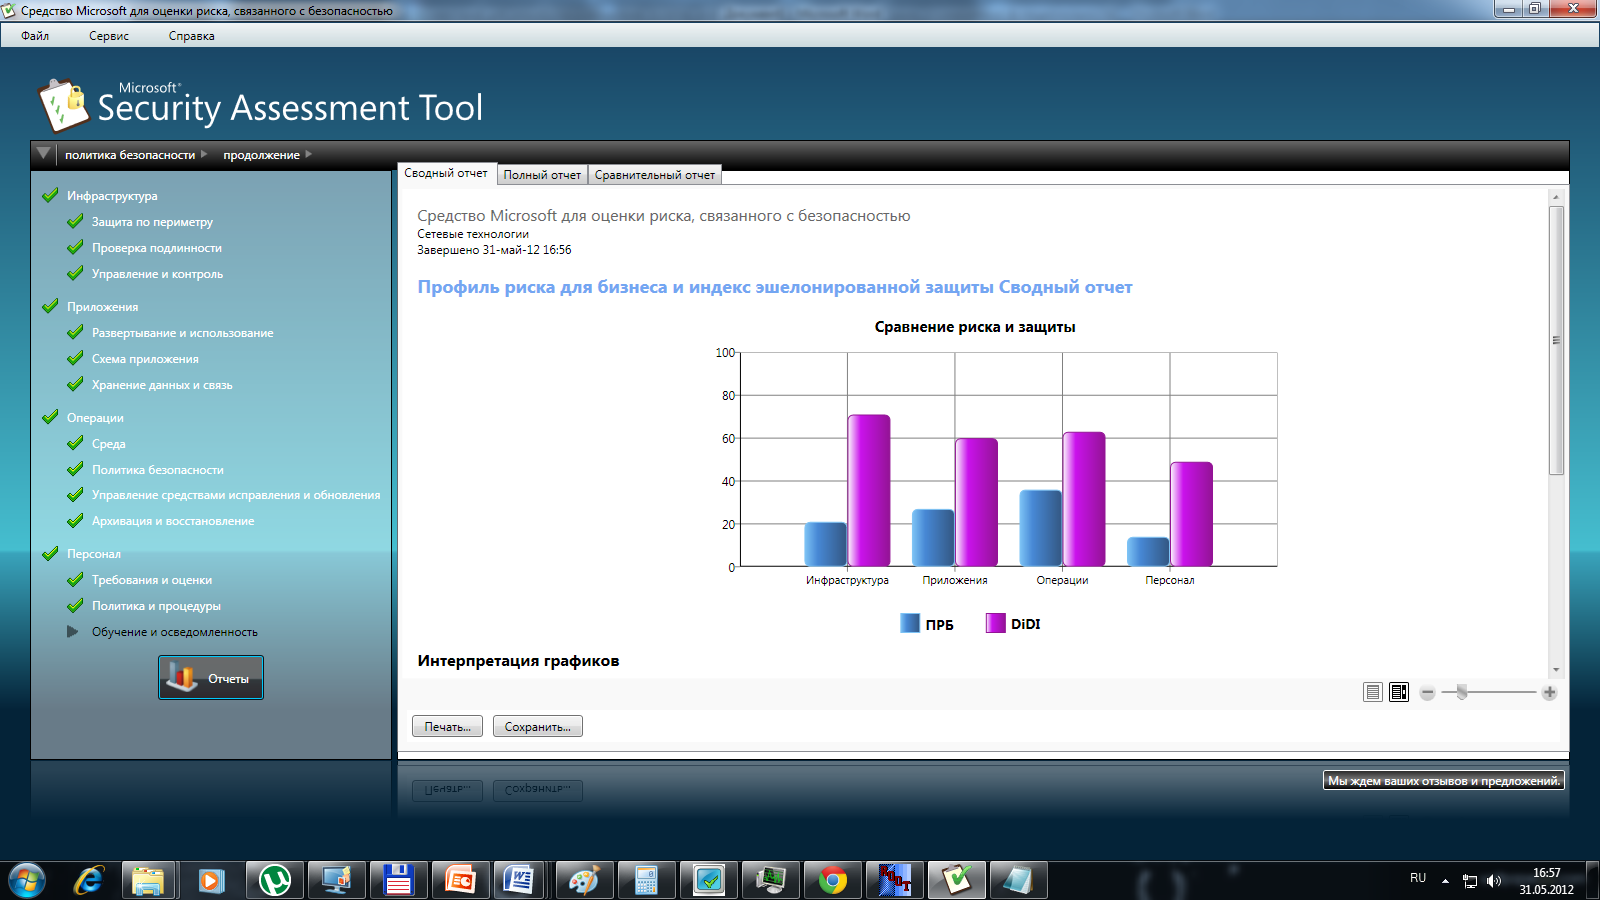Image resolution: width=1600 pixels, height=900 pixels.
Task: Open Схема приложения
Action: 145,359
